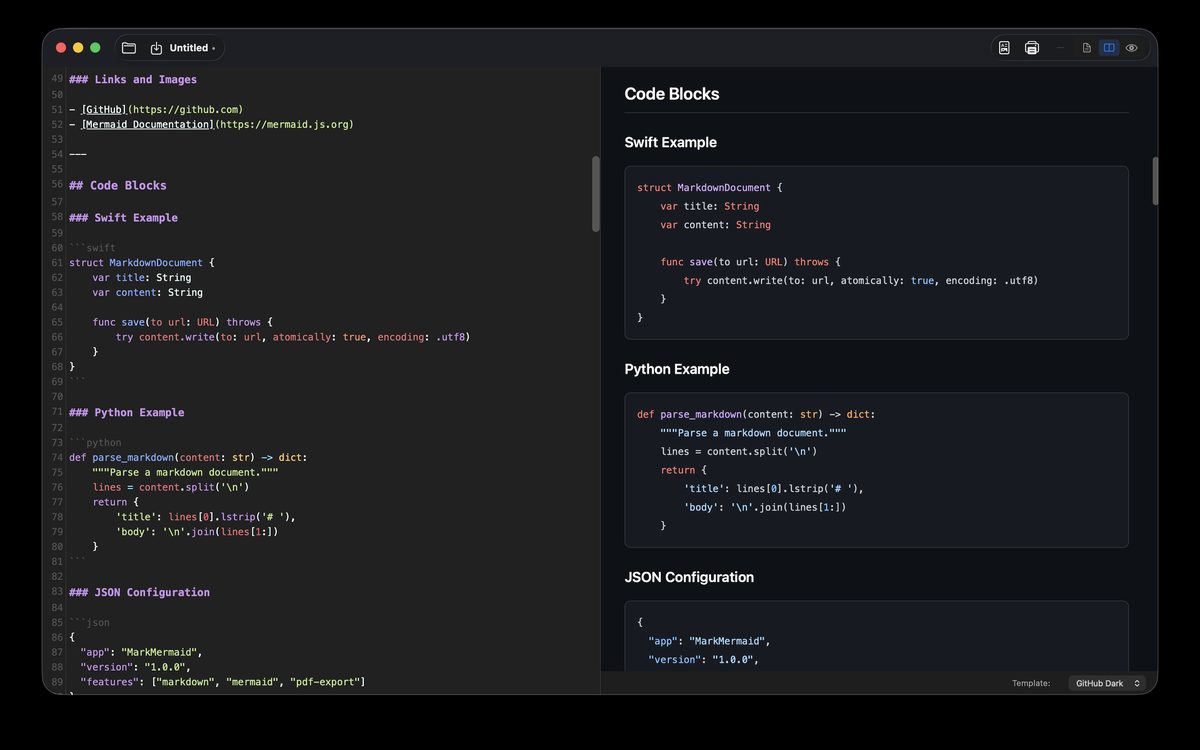This screenshot has height=750, width=1200.
Task: Click the ```json fence line in editor
Action: (89, 622)
